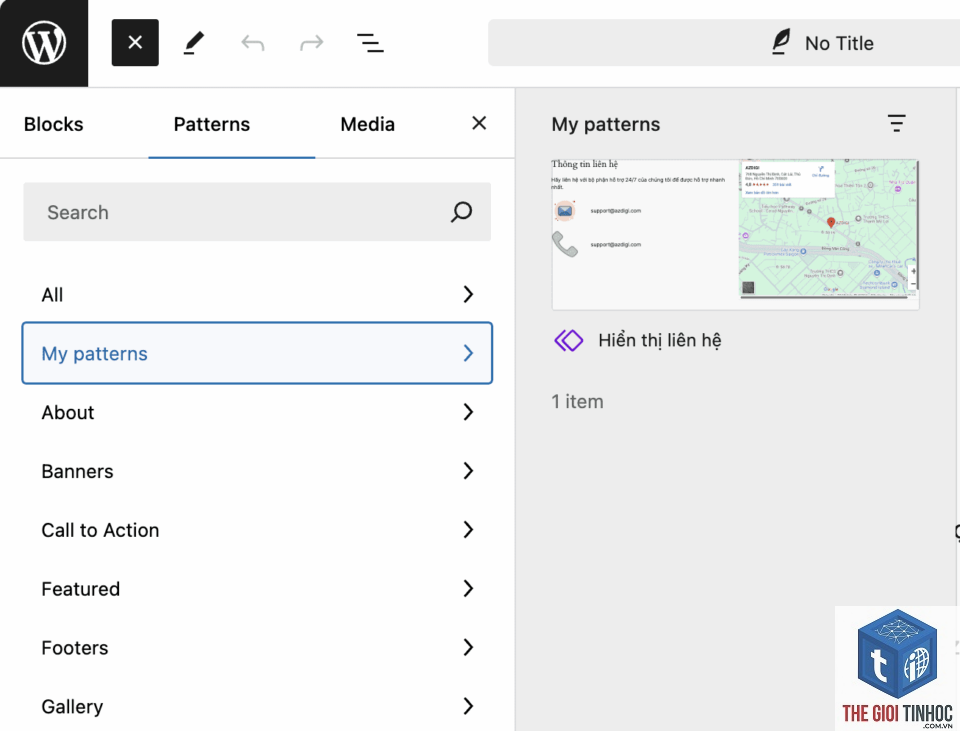Click the No Title document bar
The width and height of the screenshot is (960, 731).
[x=724, y=43]
